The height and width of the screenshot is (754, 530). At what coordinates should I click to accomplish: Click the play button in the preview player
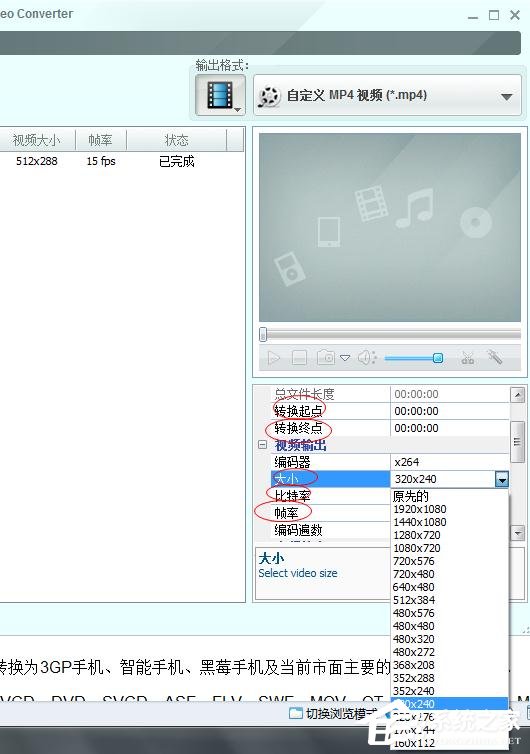[x=274, y=358]
